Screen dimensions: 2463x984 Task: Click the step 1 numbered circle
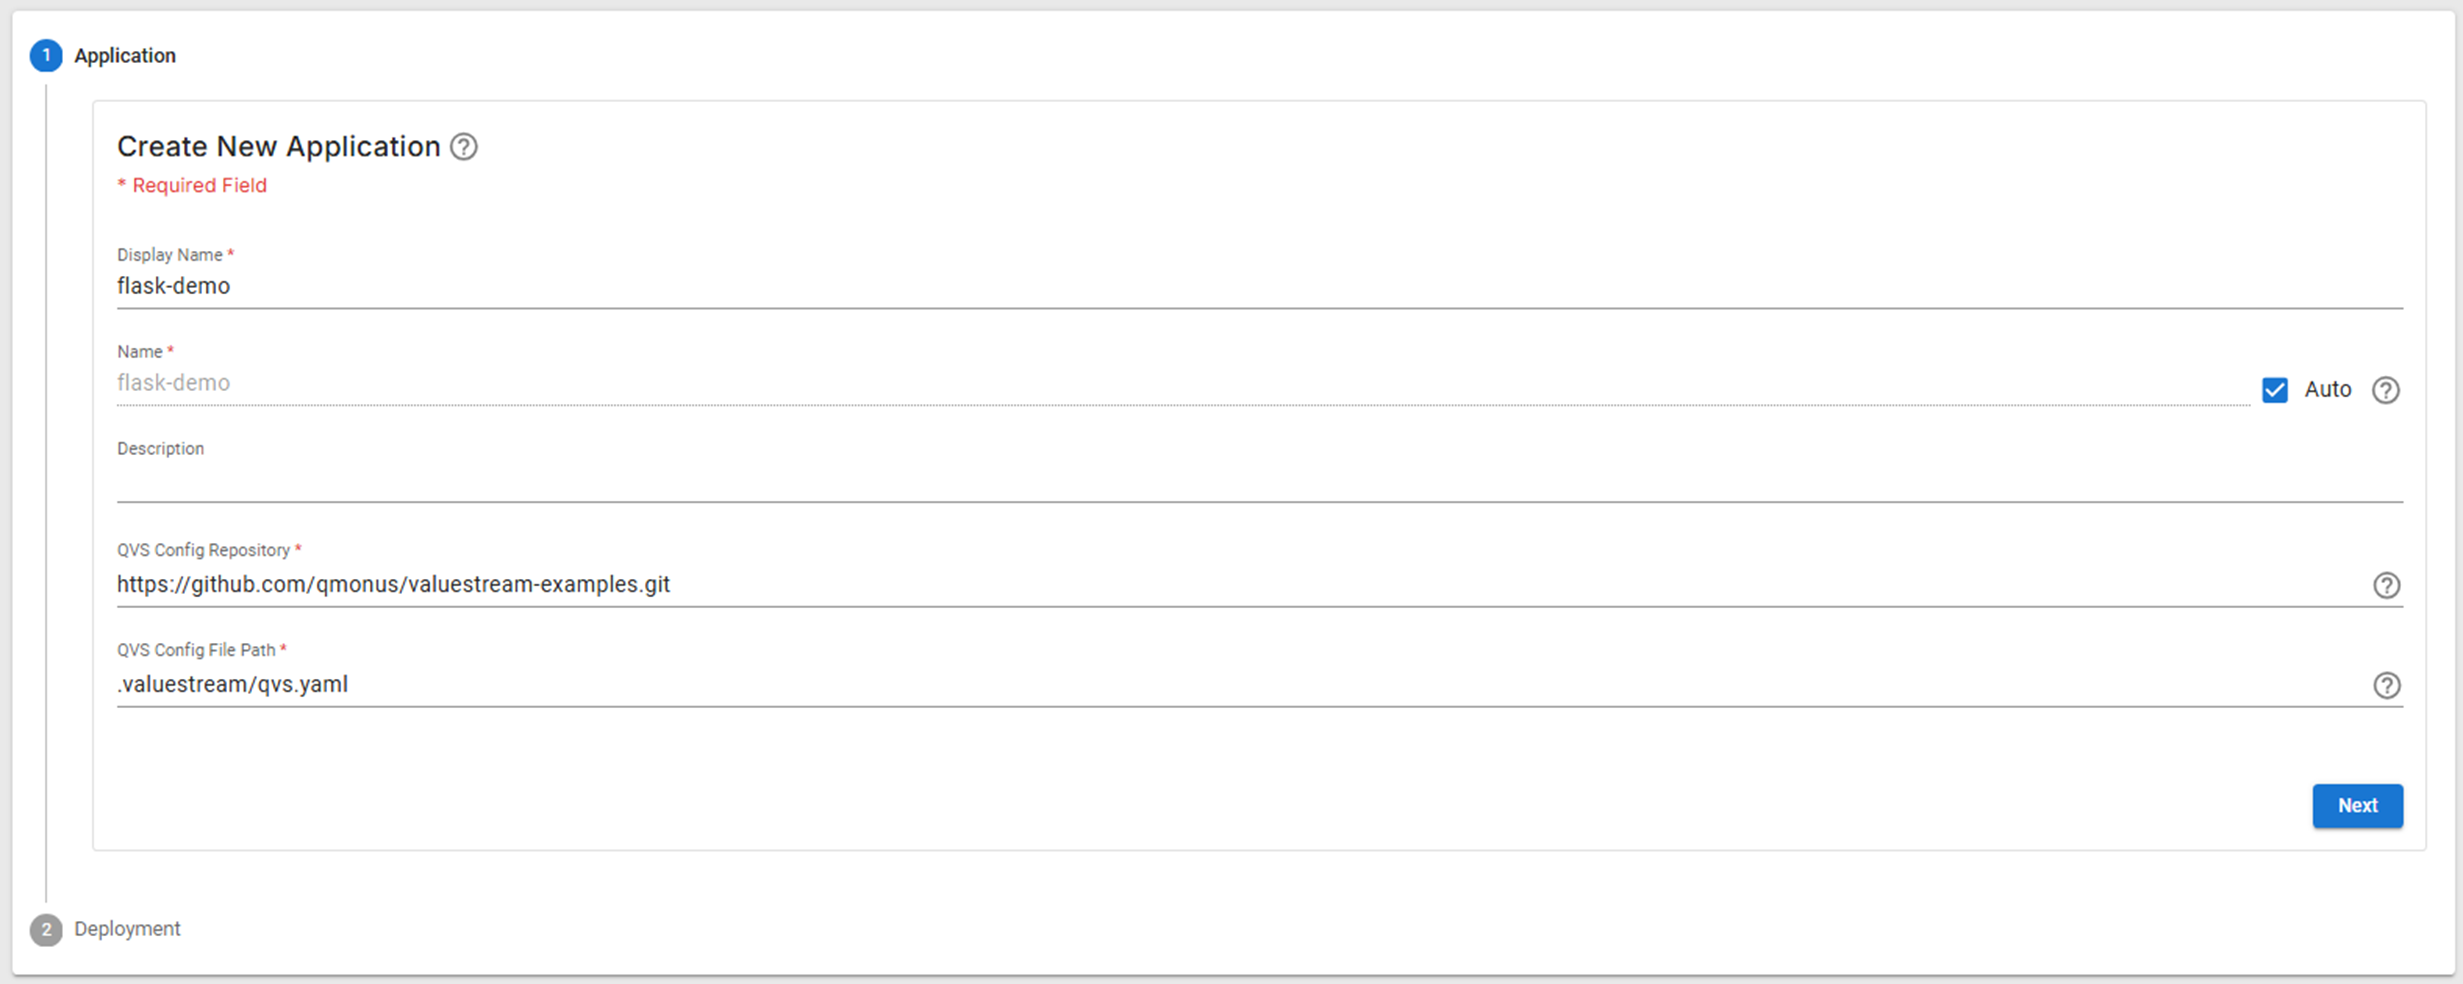coord(46,56)
